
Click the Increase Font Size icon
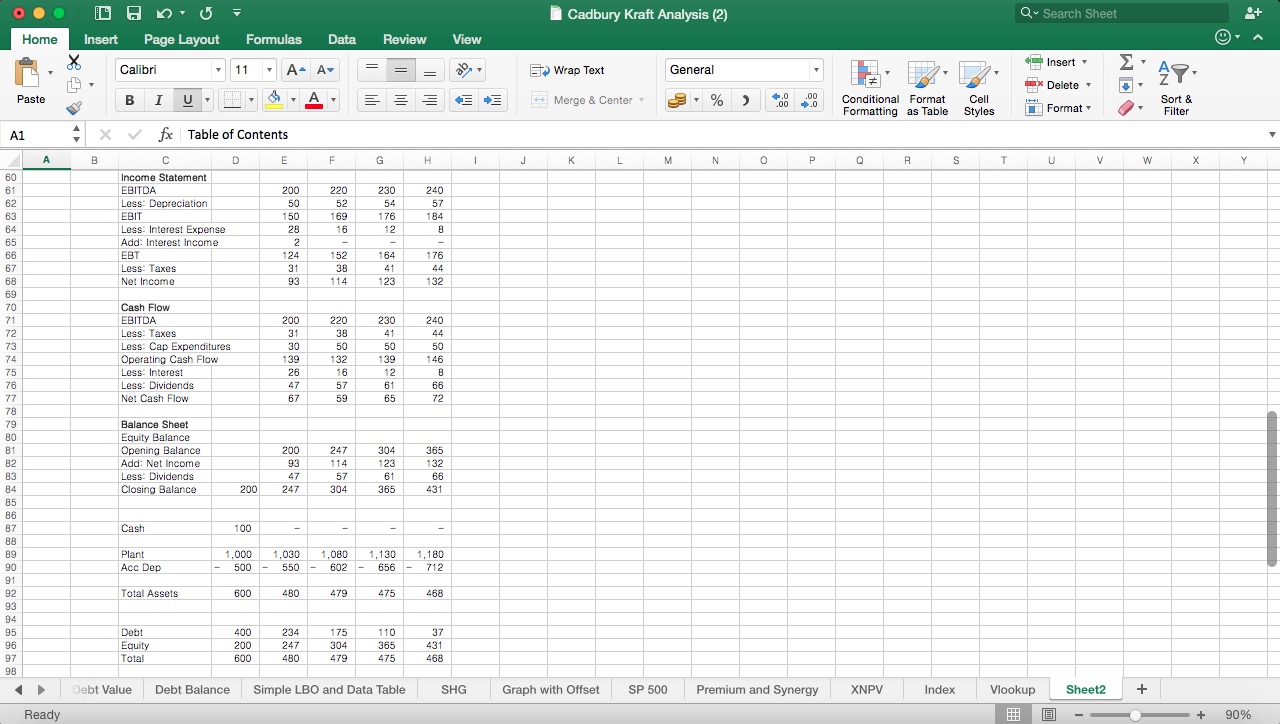(x=296, y=70)
